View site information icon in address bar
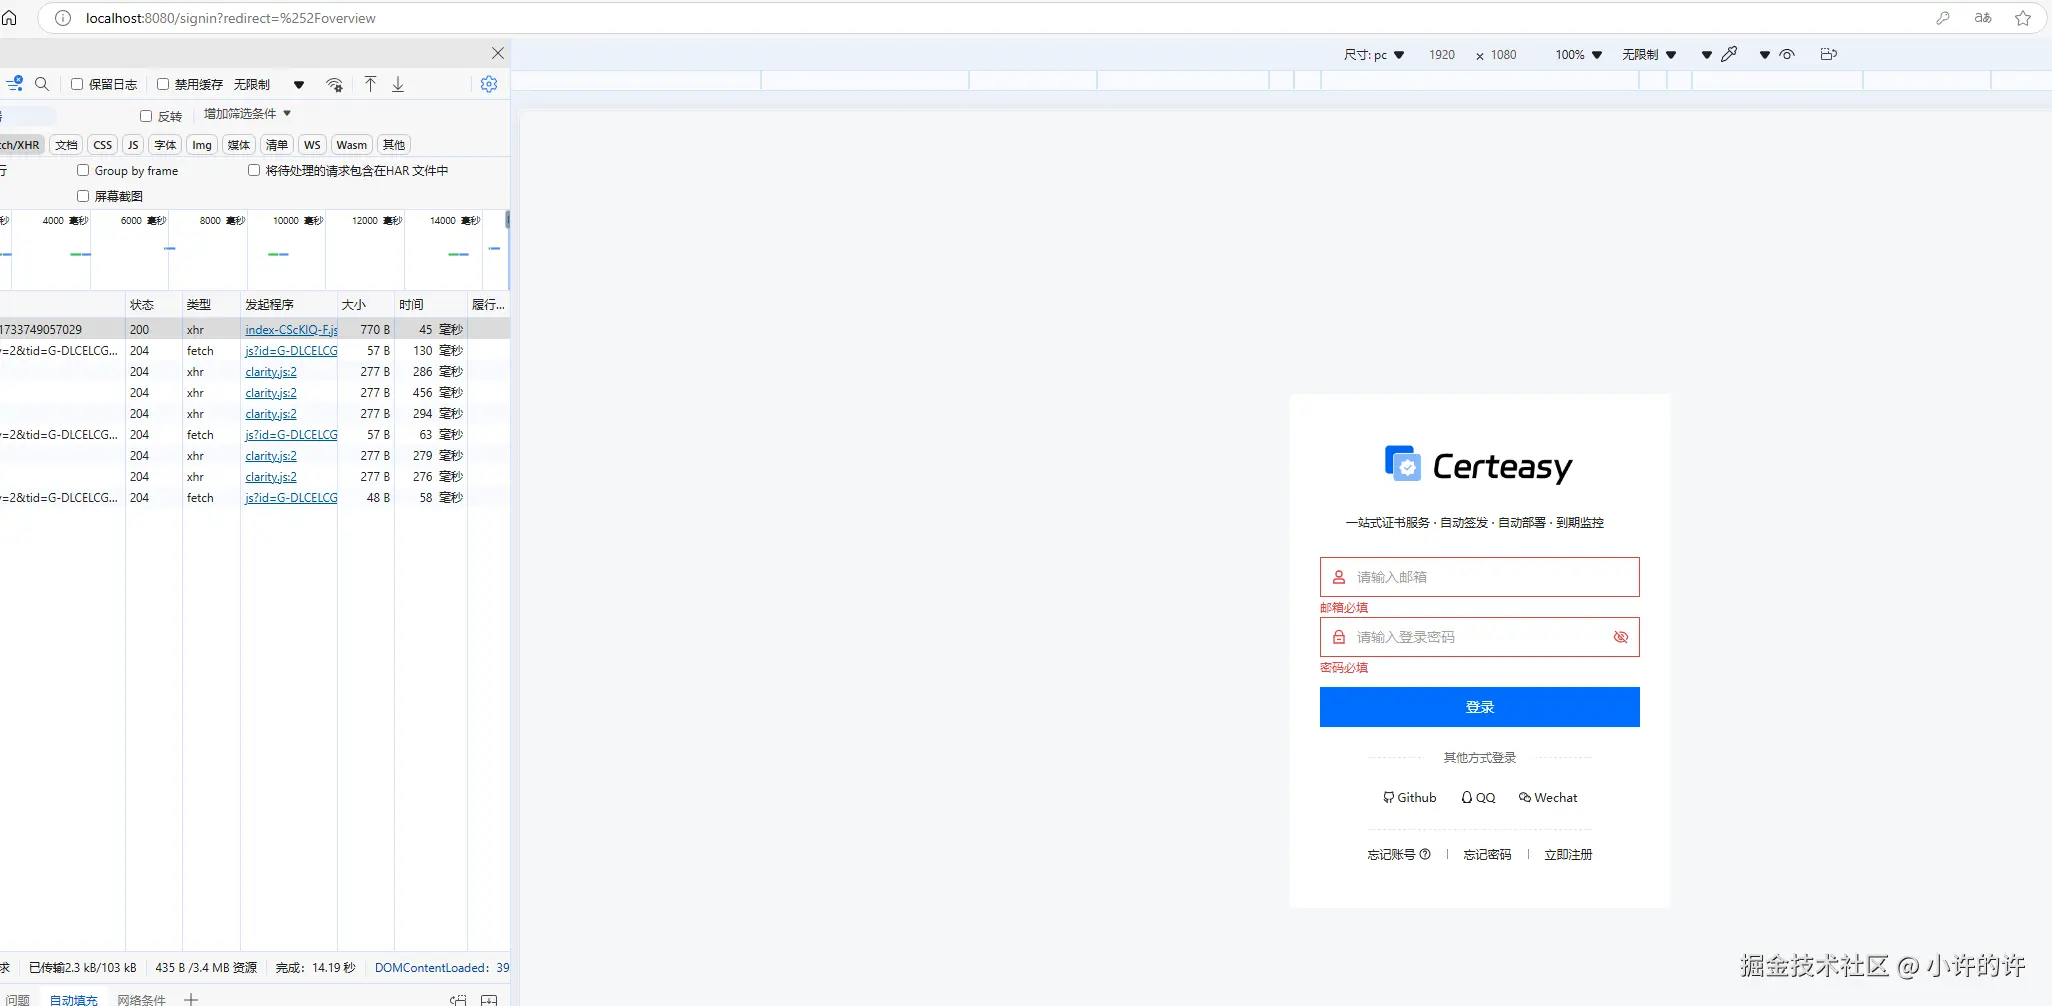This screenshot has width=2052, height=1006. pyautogui.click(x=63, y=18)
